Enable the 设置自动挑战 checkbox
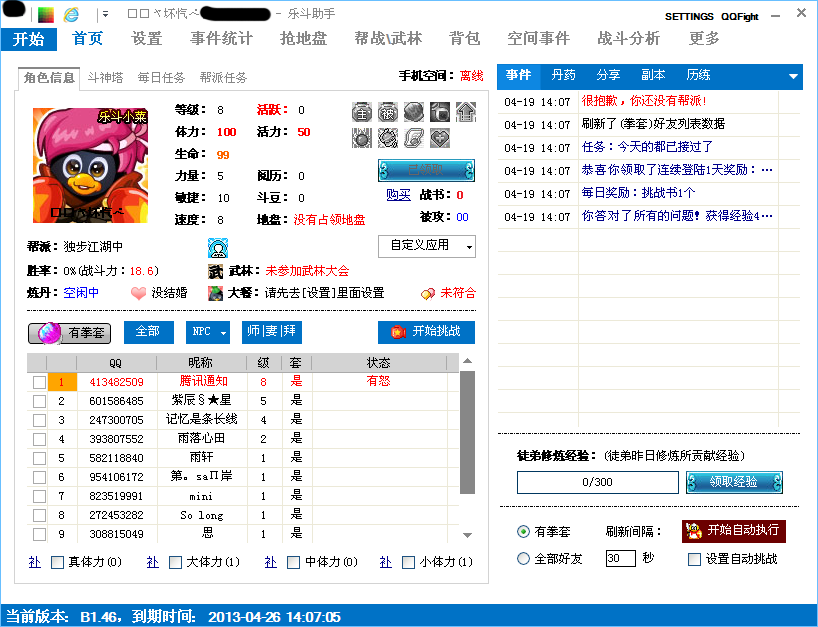The height and width of the screenshot is (627, 818). click(695, 559)
